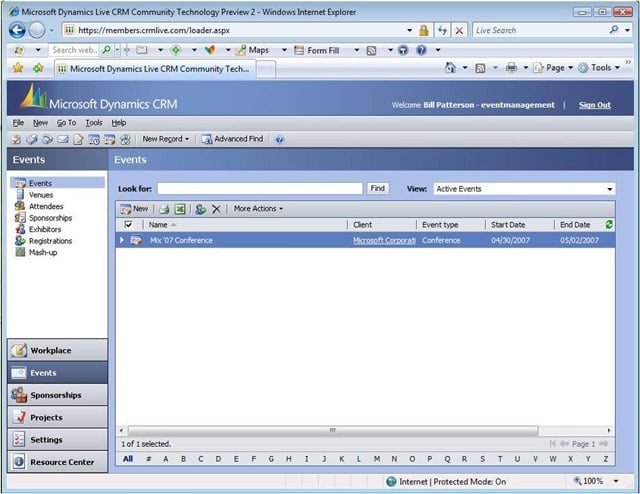Viewport: 640px width, 494px height.
Task: Click the Delete X icon in grid toolbar
Action: pos(216,209)
